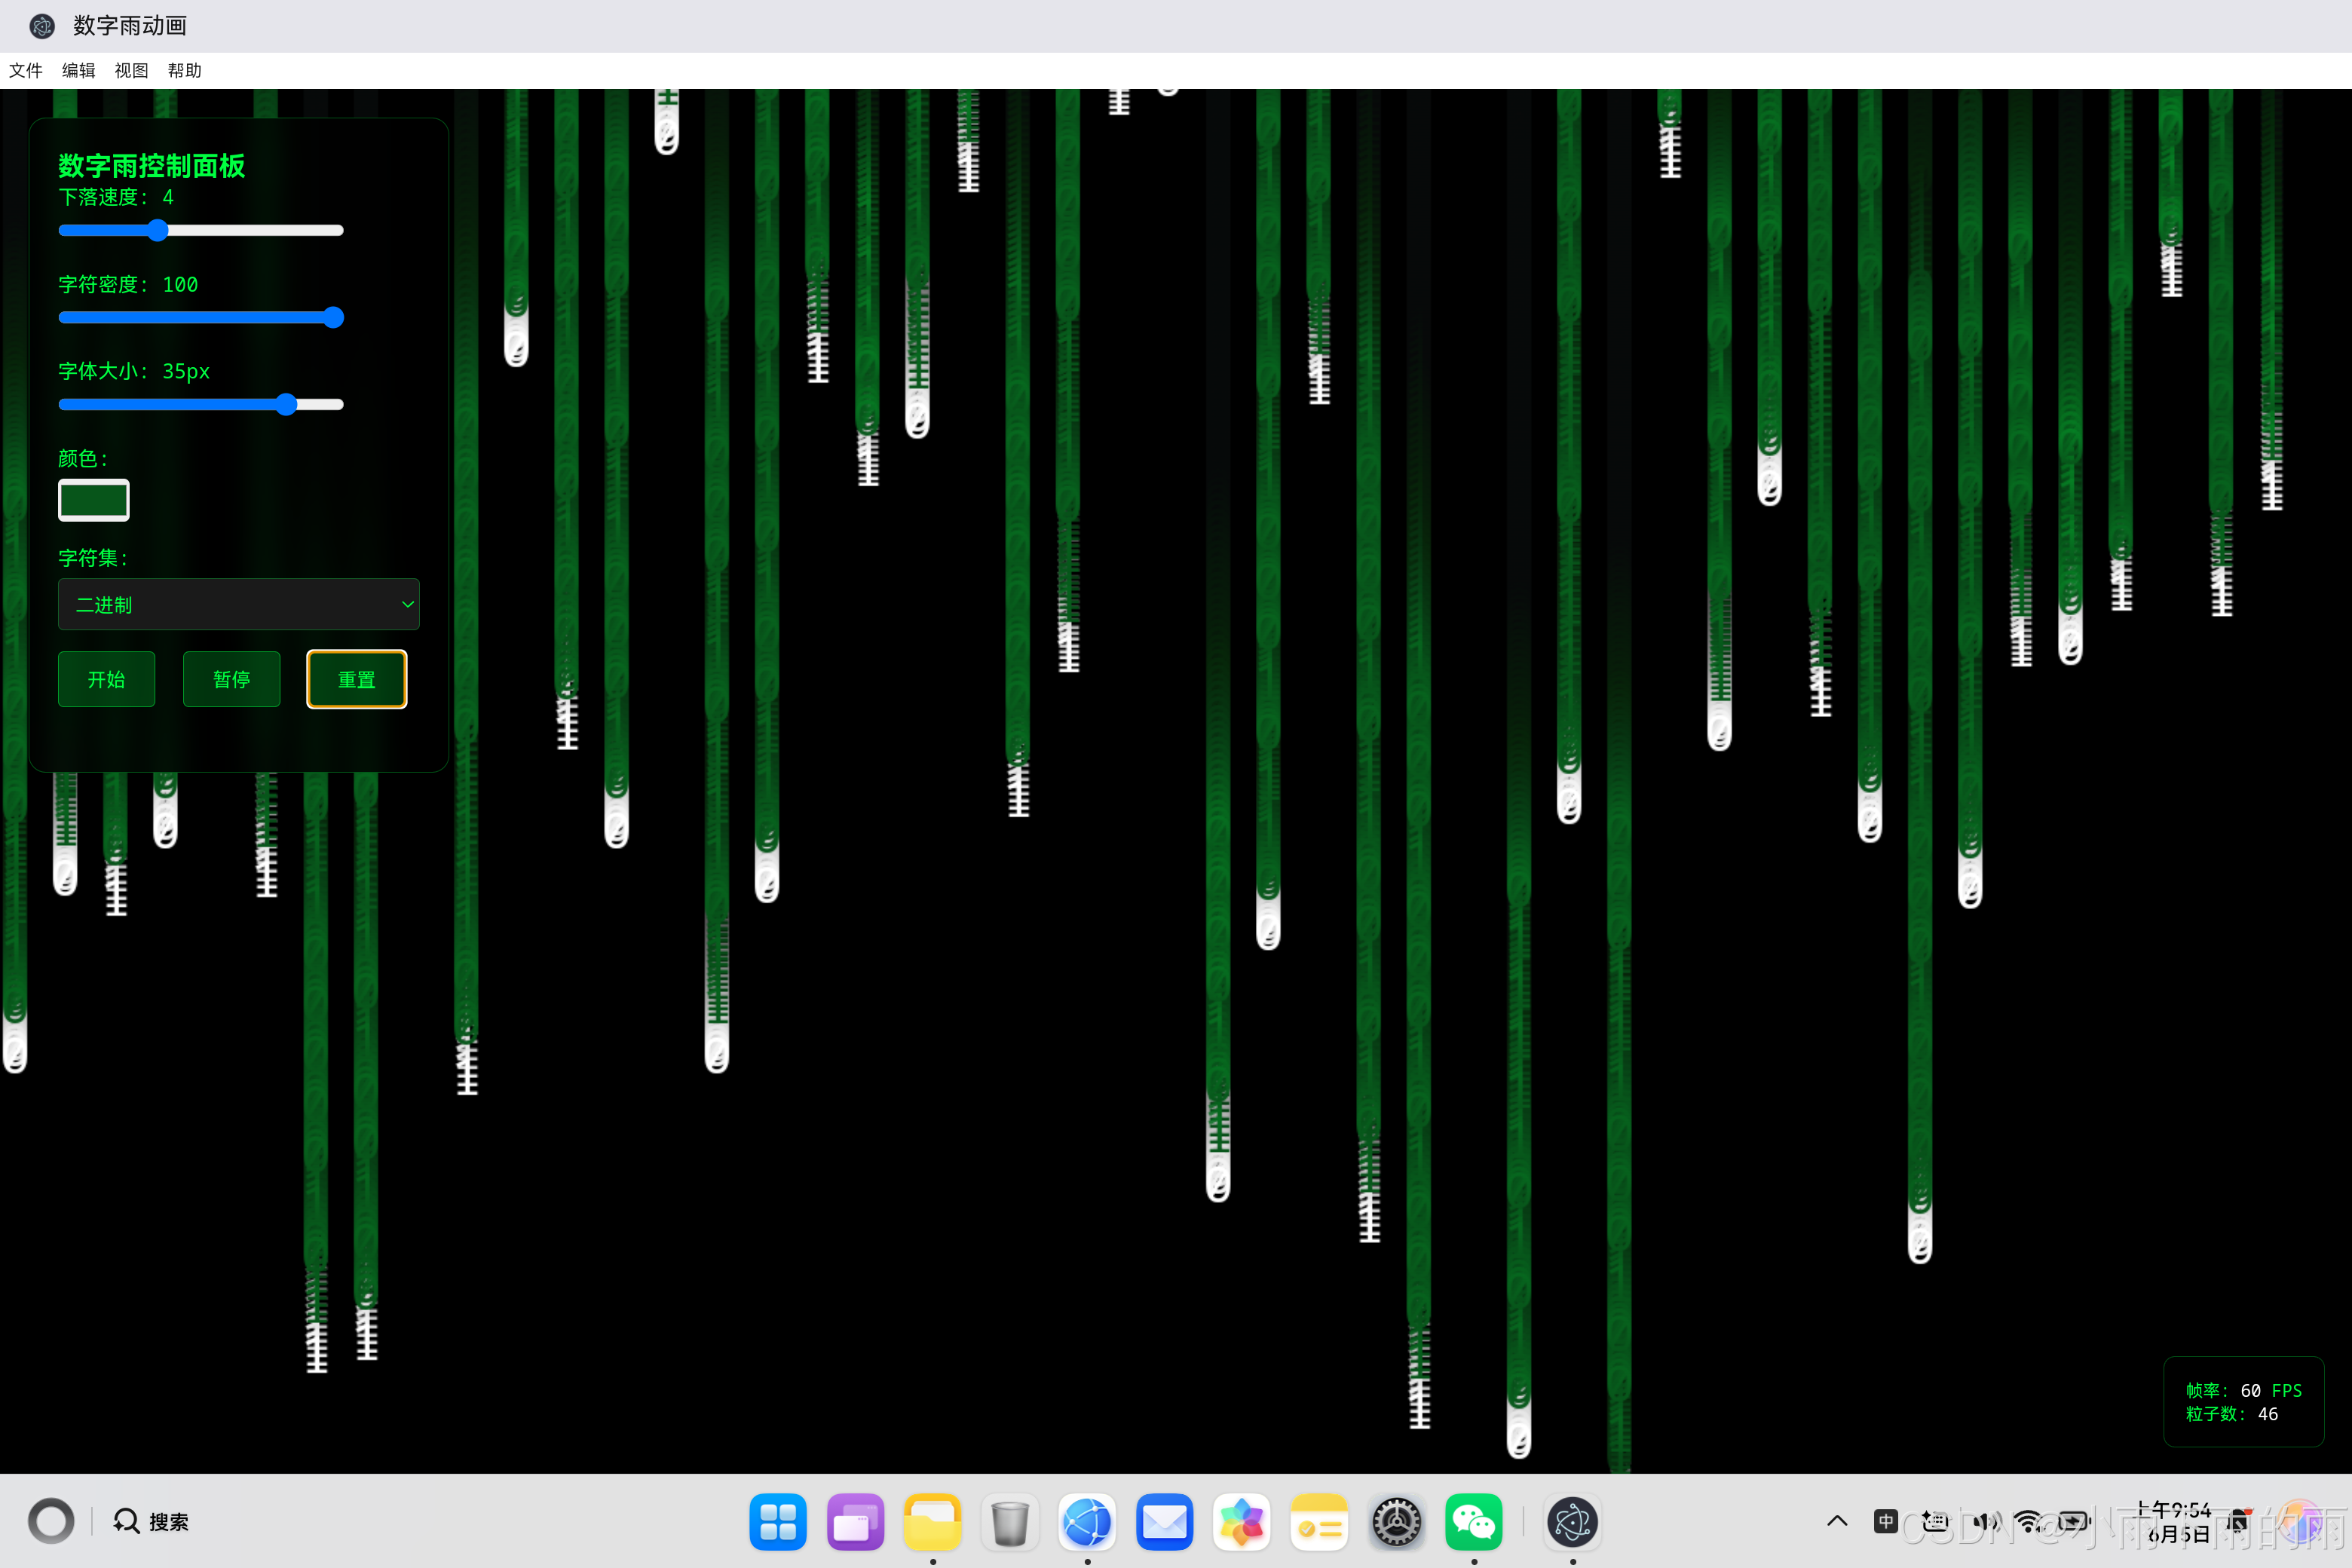
Task: Open the Mail envelope app
Action: [x=1164, y=1522]
